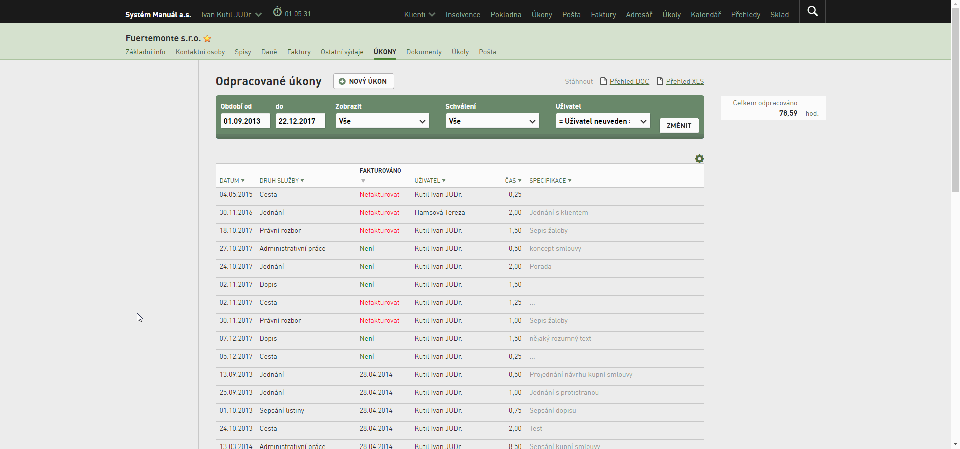Open the Uživatel dropdown
The height and width of the screenshot is (449, 960).
pyautogui.click(x=602, y=121)
